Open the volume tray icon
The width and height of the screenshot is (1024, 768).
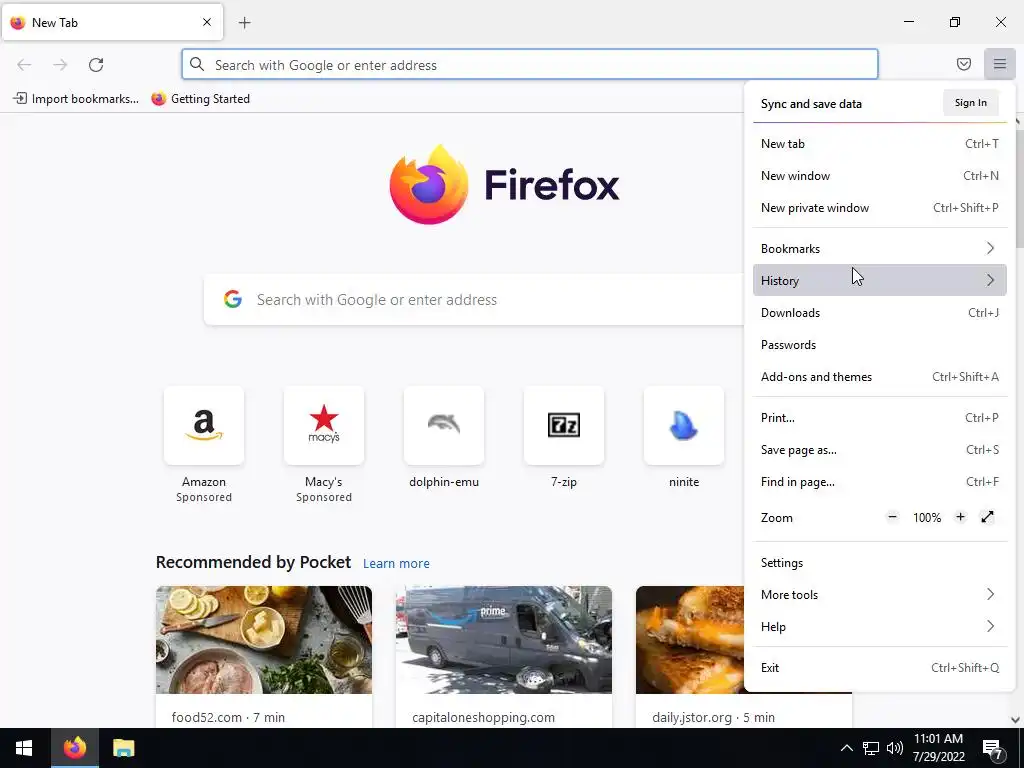click(895, 748)
